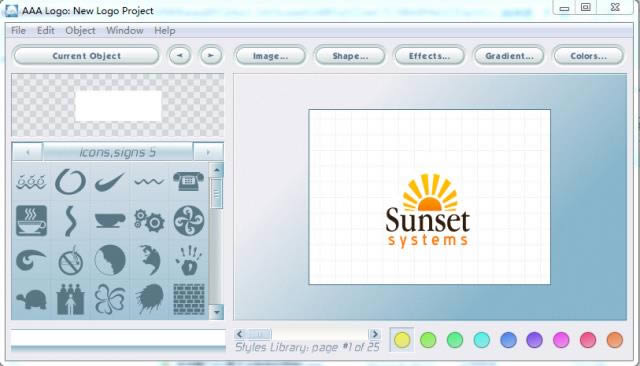This screenshot has width=640, height=366.
Task: Pick the circular brush swoosh icon
Action: (71, 182)
